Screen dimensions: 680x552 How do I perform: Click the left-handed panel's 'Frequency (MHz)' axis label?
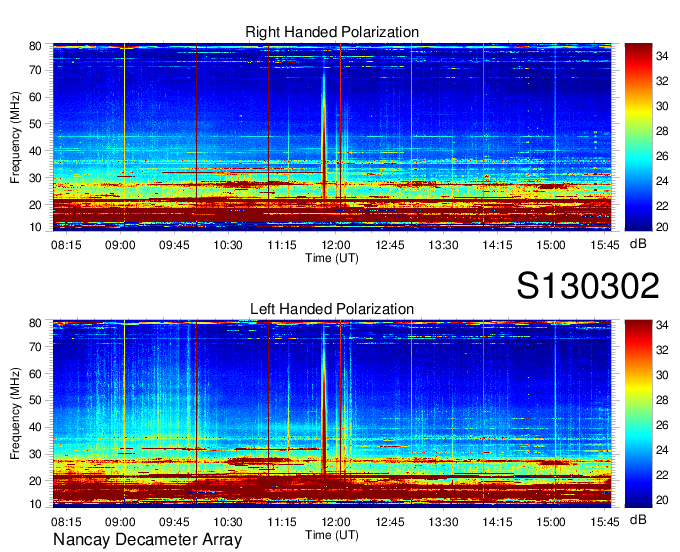pyautogui.click(x=15, y=414)
